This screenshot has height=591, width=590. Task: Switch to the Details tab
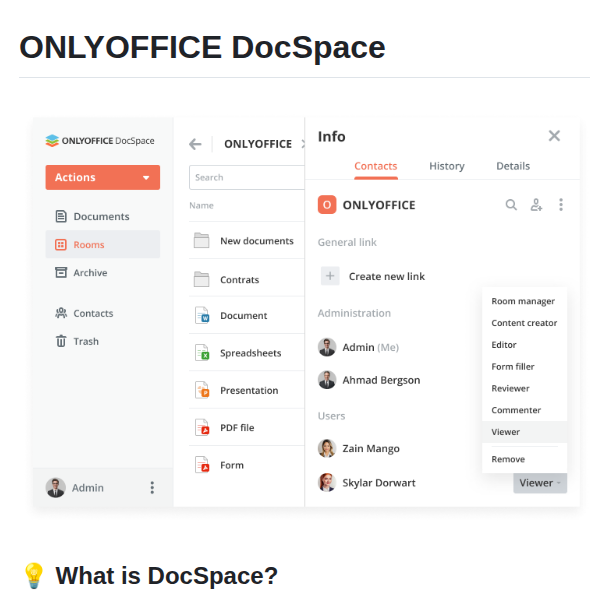513,166
